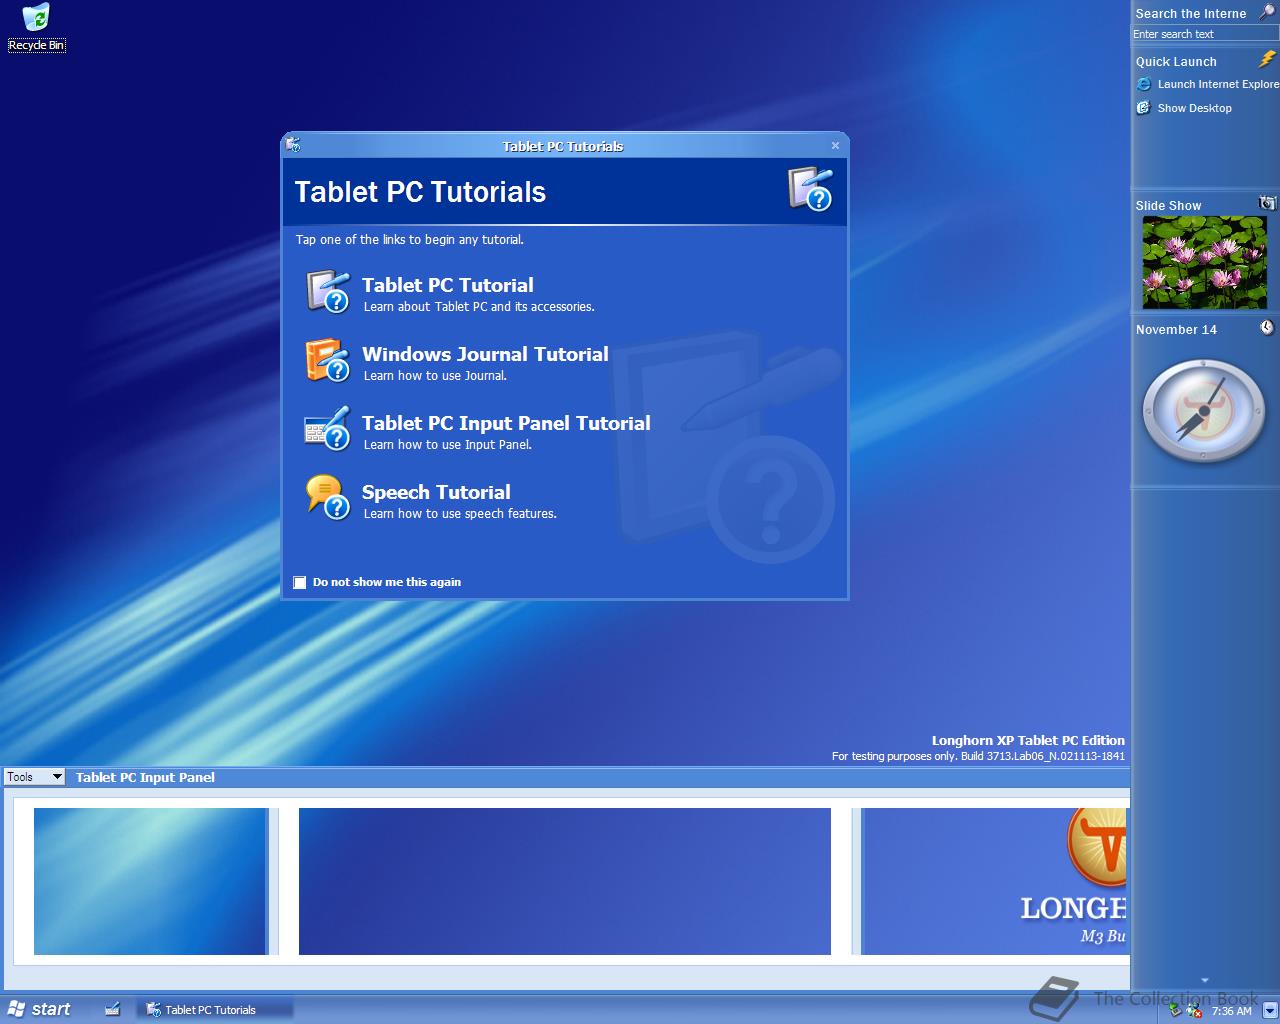This screenshot has width=1280, height=1024.
Task: Click the small clock icon beside November 14
Action: coord(1267,327)
